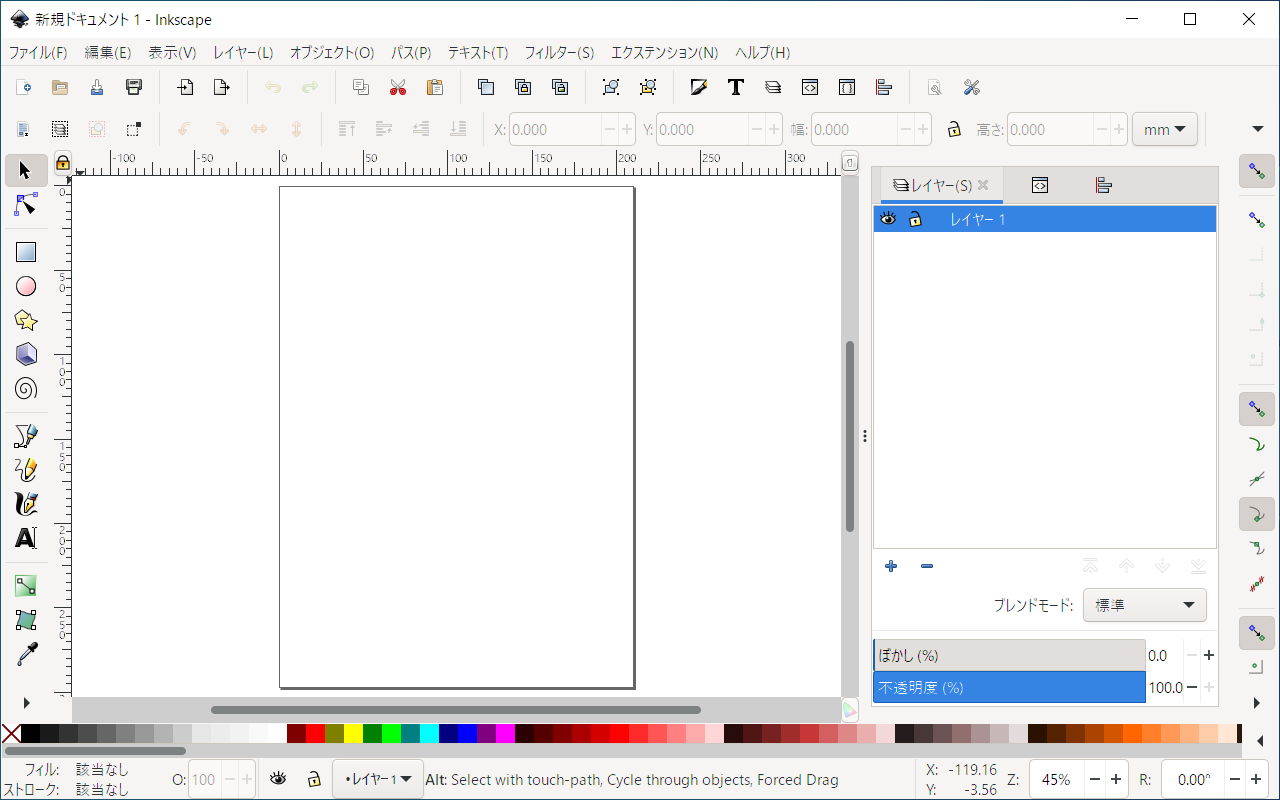Select the Rectangle tool
The image size is (1280, 800).
[x=26, y=253]
